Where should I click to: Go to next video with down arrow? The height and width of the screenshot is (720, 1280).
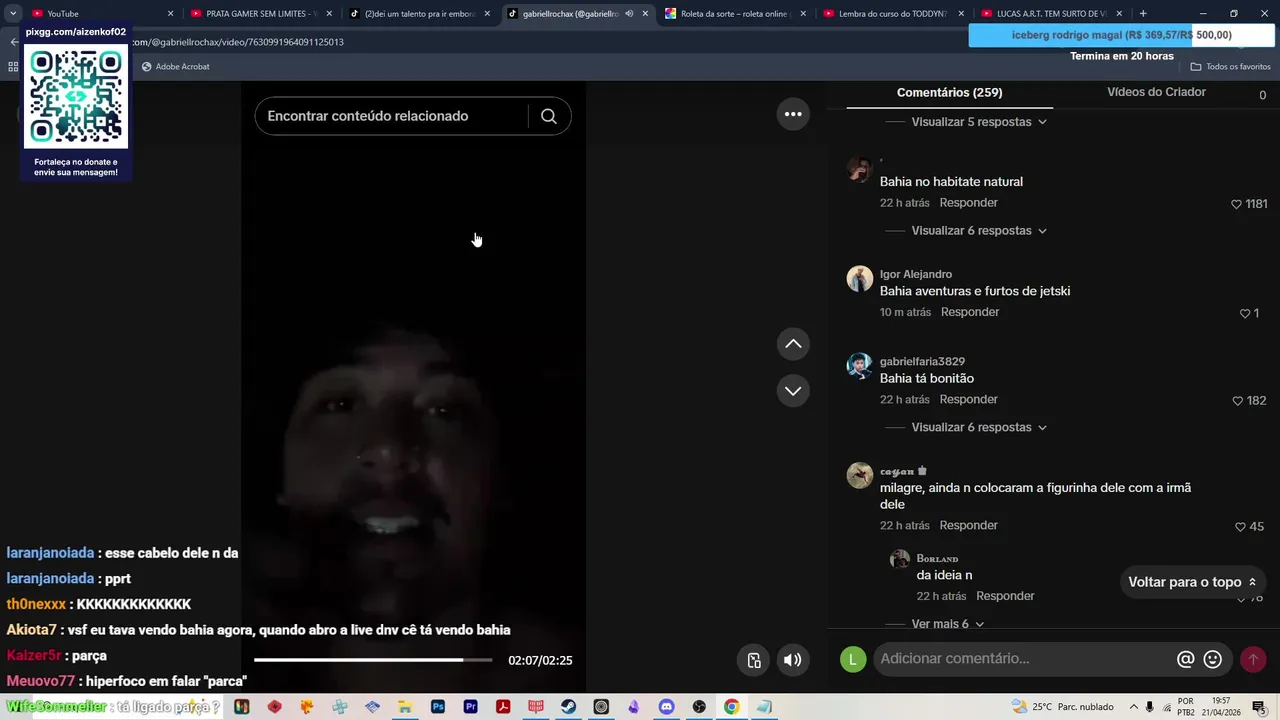793,390
